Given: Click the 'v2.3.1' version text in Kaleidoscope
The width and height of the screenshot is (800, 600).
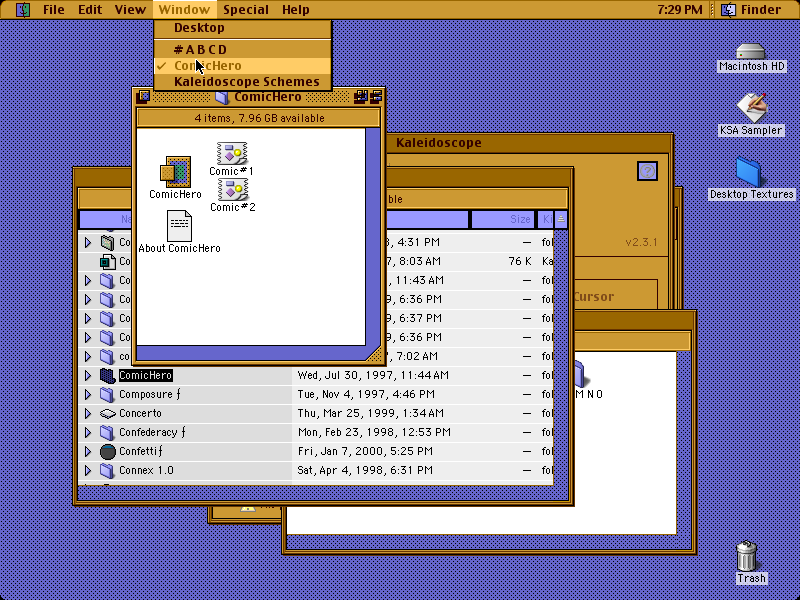Looking at the screenshot, I should click(641, 242).
